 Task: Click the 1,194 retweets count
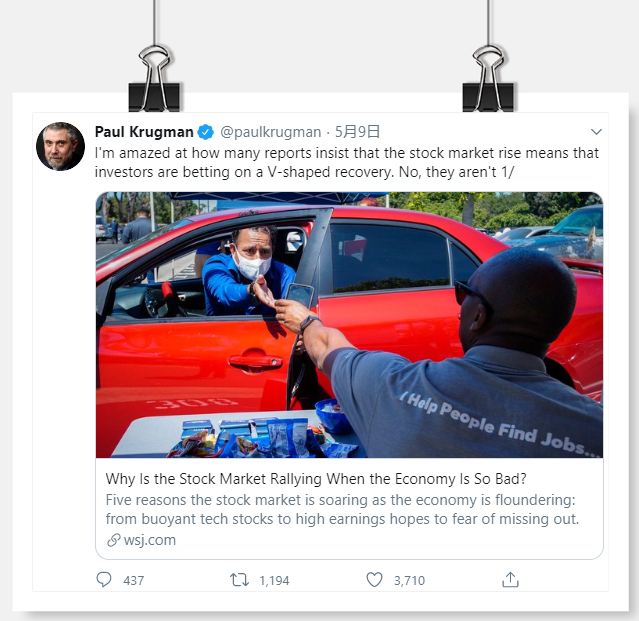point(274,580)
